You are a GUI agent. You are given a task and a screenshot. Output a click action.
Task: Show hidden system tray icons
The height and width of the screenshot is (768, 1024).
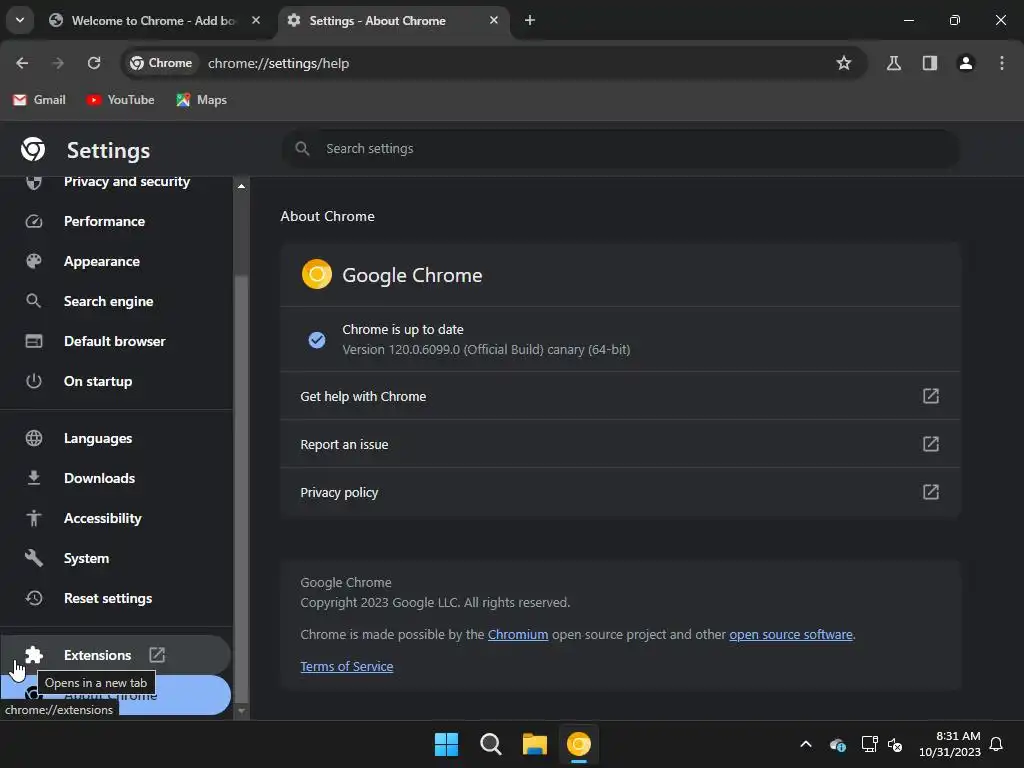click(806, 744)
